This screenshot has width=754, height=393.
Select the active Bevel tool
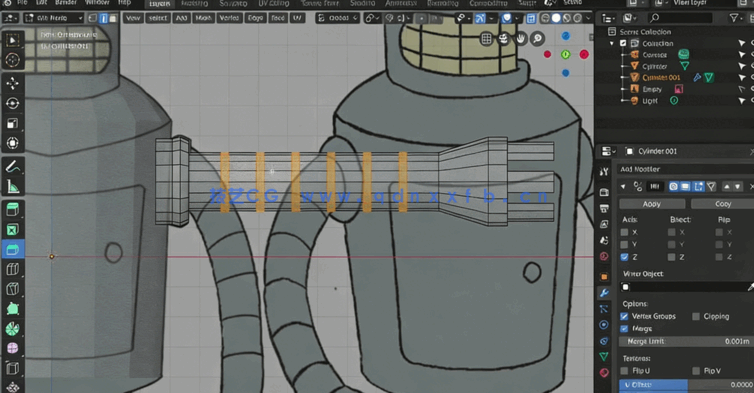click(13, 250)
